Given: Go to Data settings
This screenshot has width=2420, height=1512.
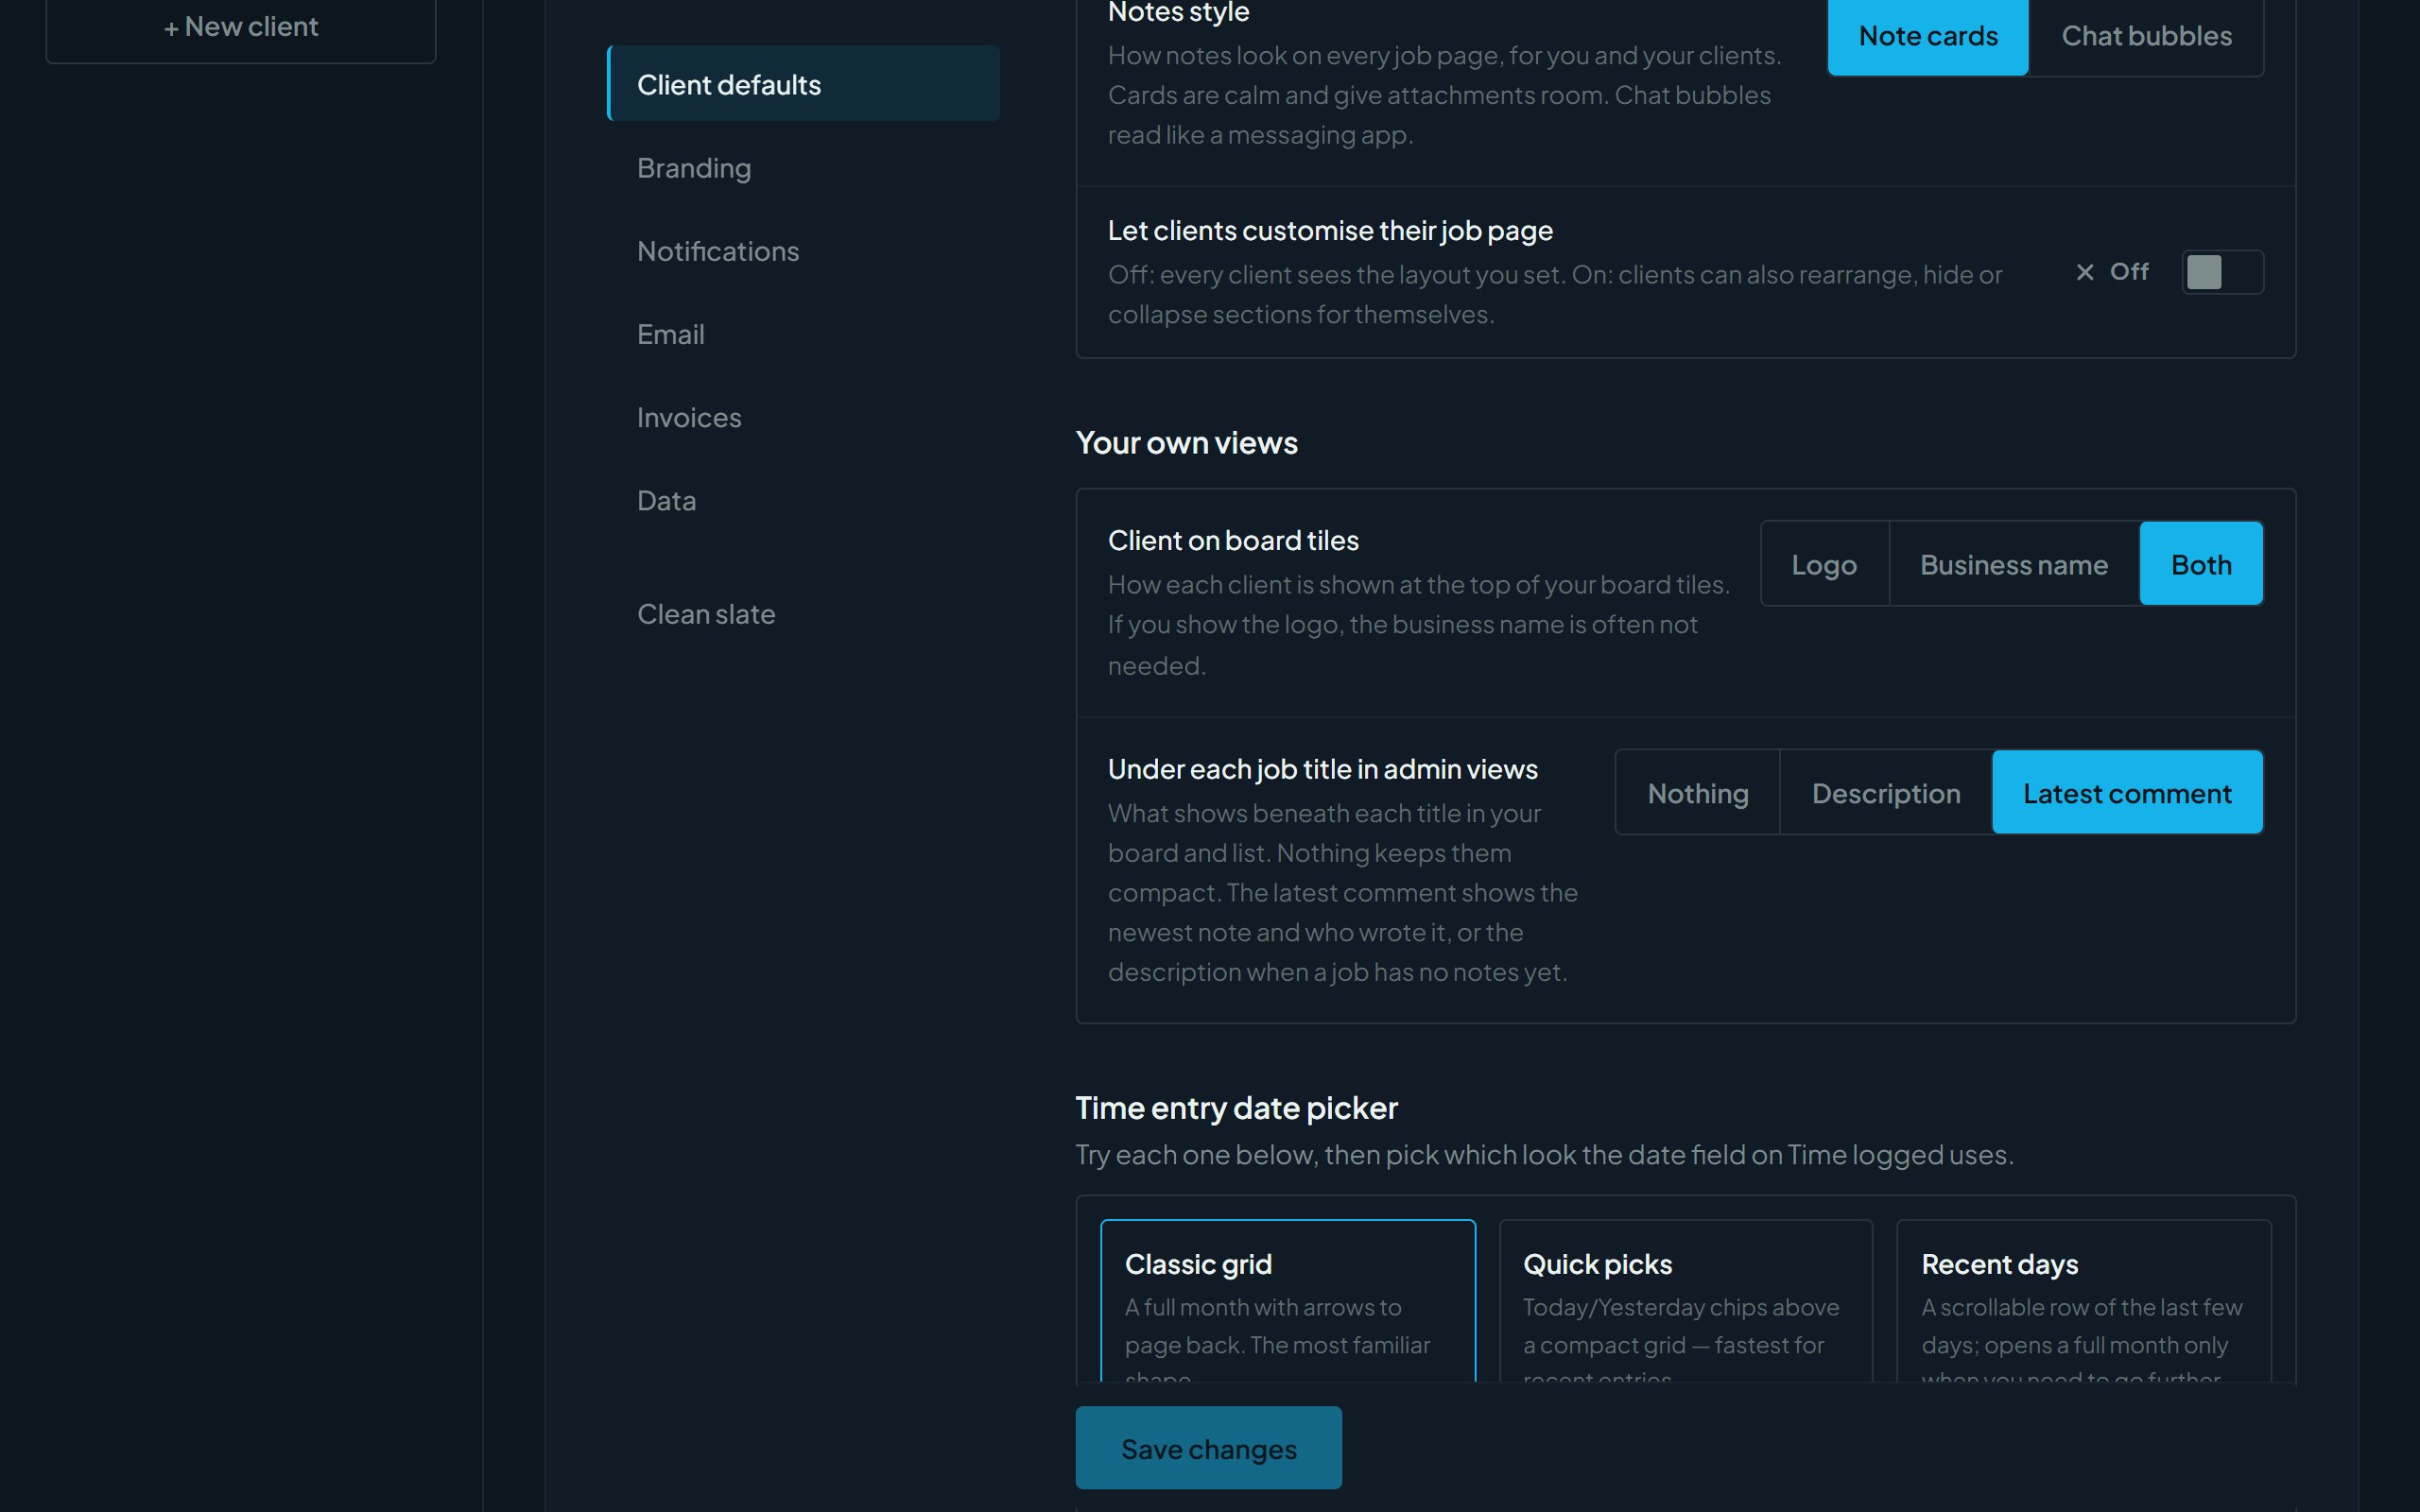Looking at the screenshot, I should pos(803,500).
